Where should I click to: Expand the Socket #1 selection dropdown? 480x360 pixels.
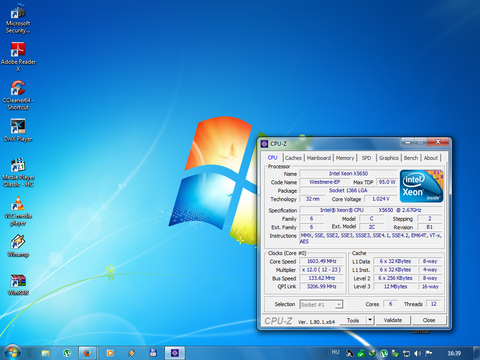point(339,304)
